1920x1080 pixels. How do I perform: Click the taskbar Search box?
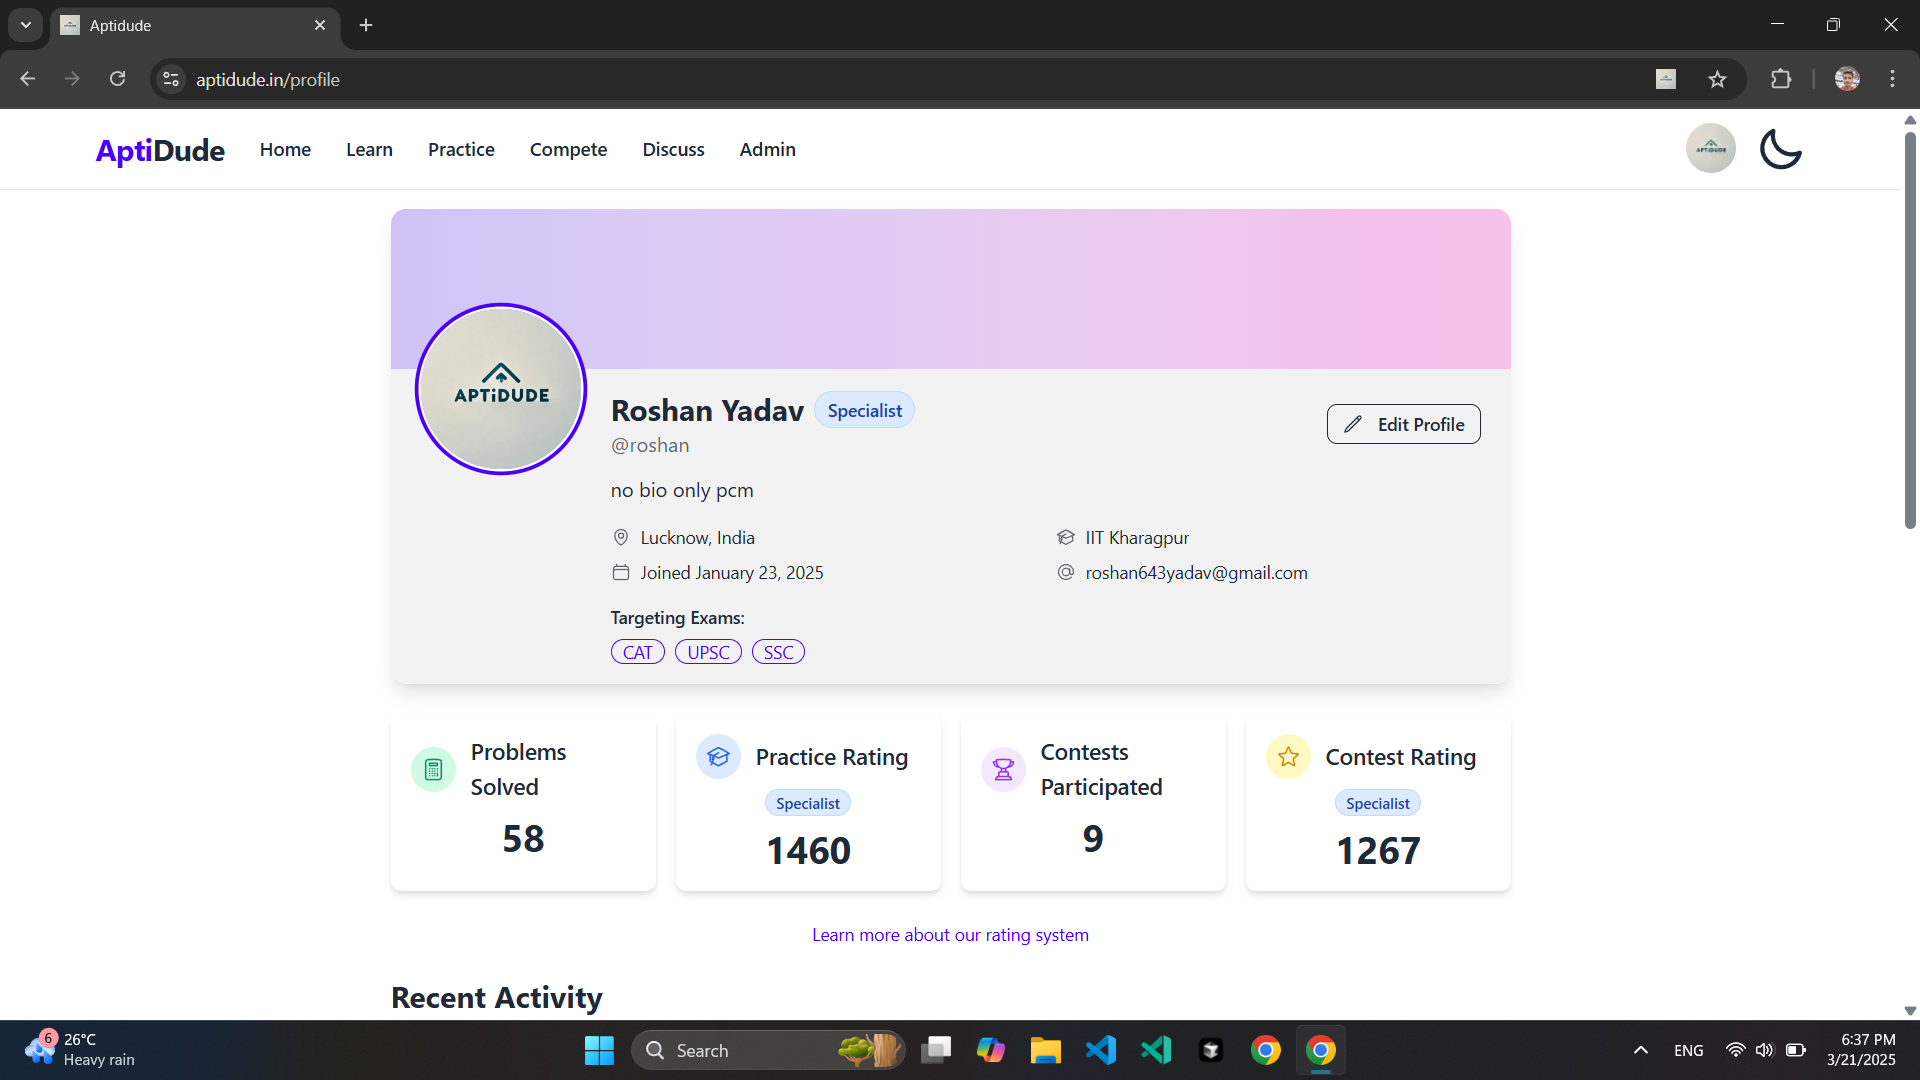768,1050
